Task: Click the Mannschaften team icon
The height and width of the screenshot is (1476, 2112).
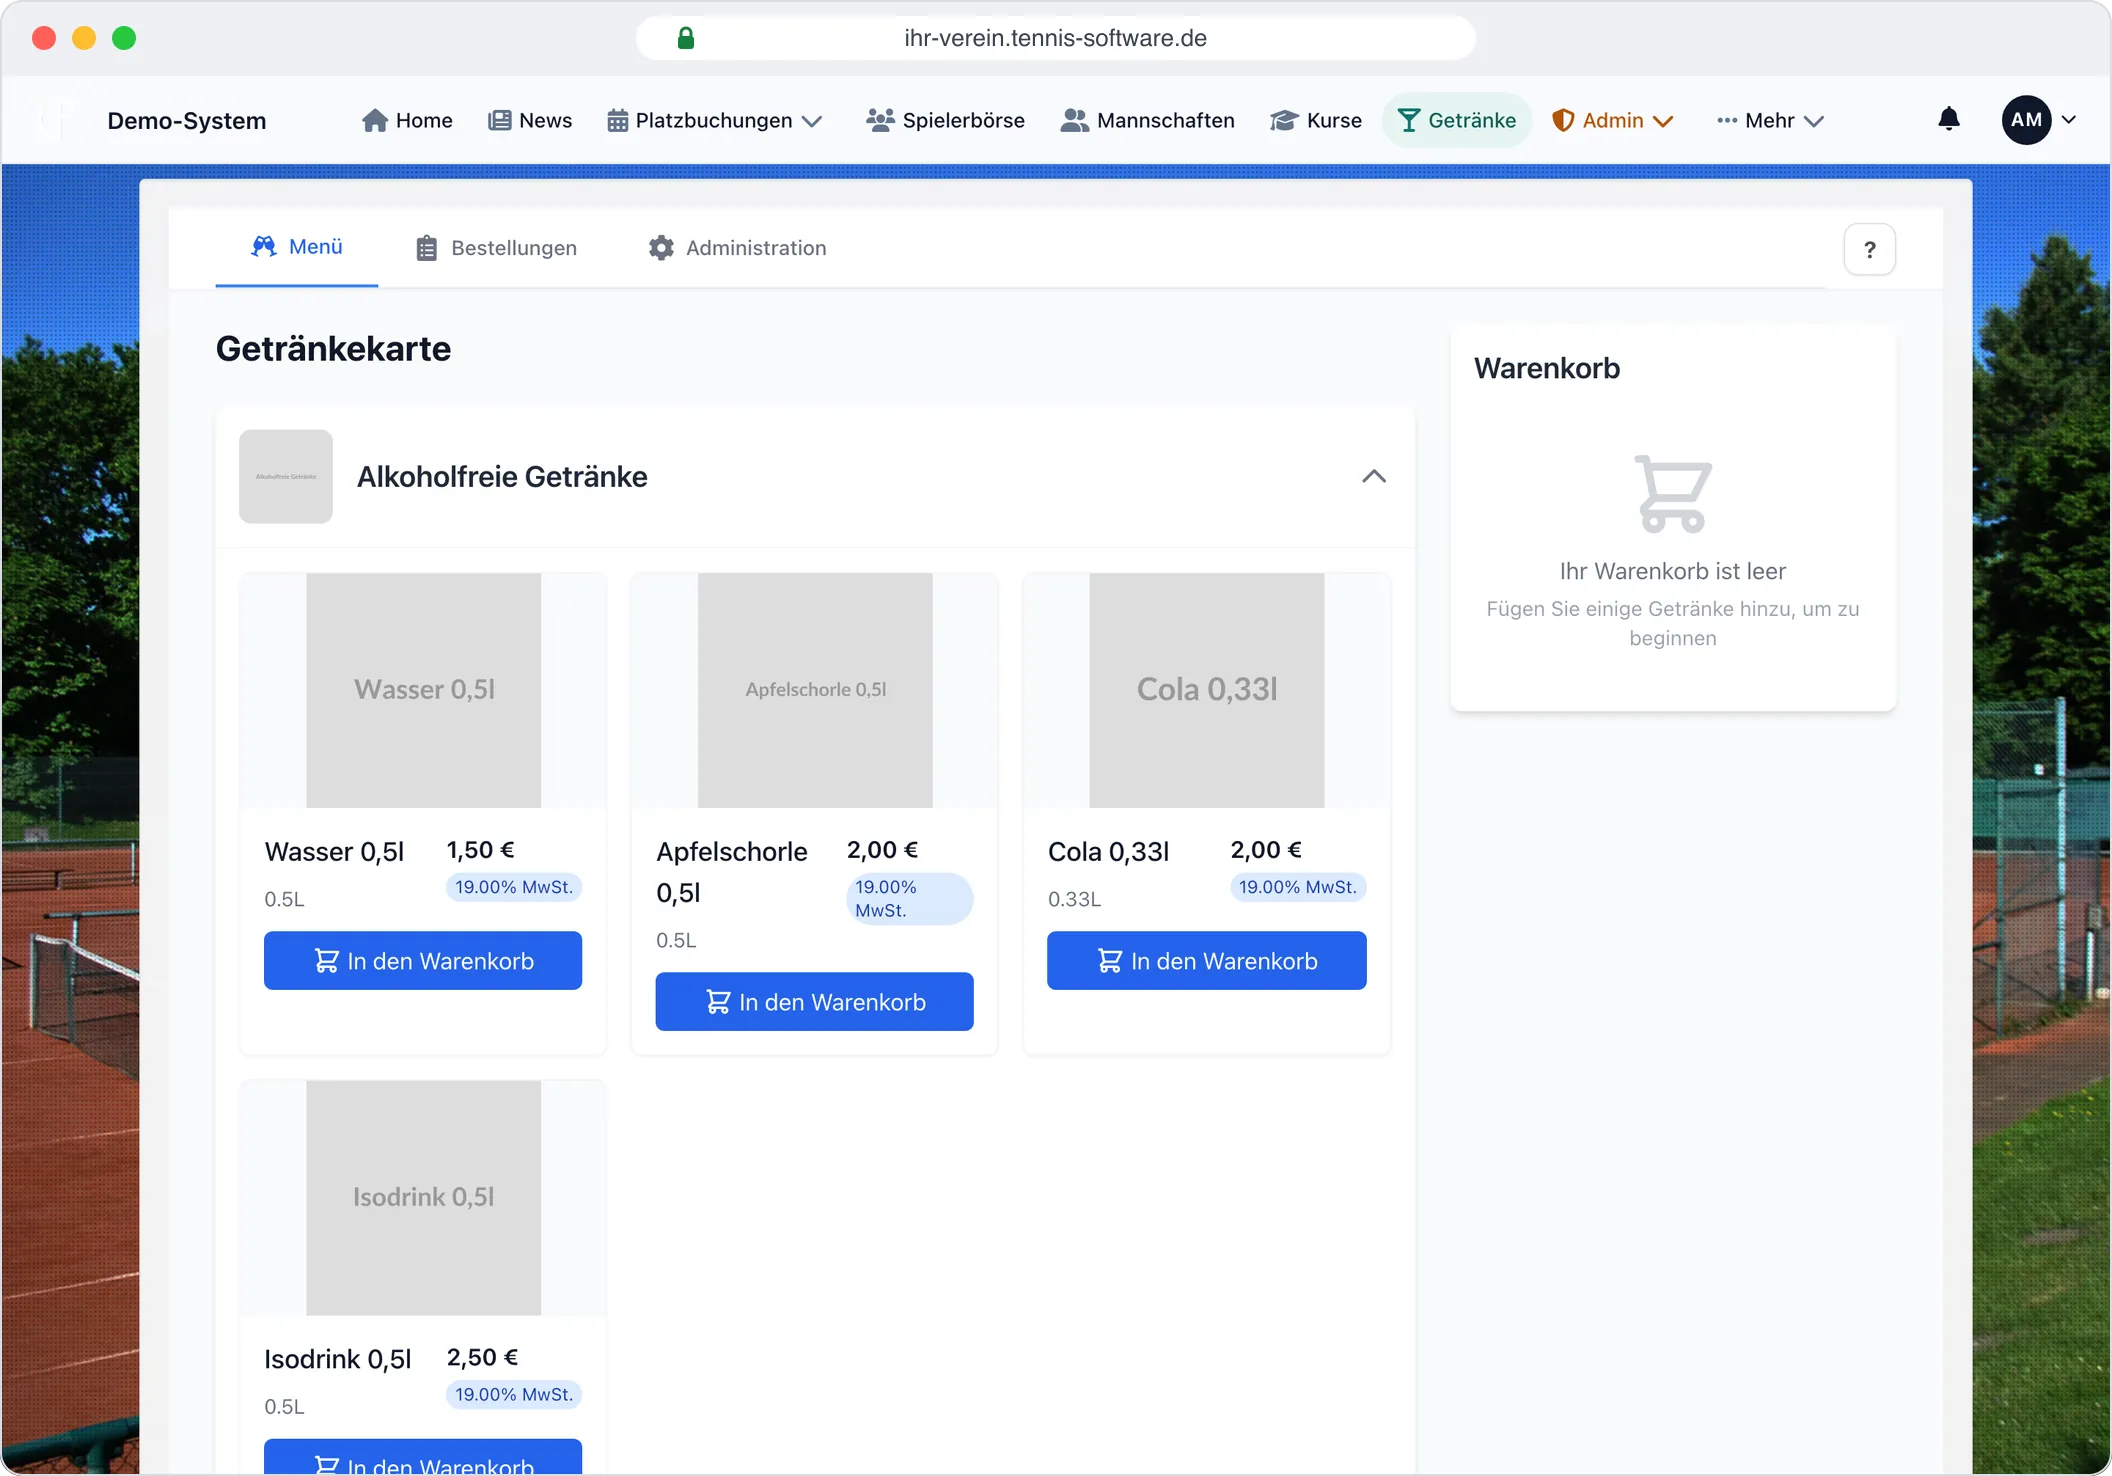Action: click(1074, 121)
